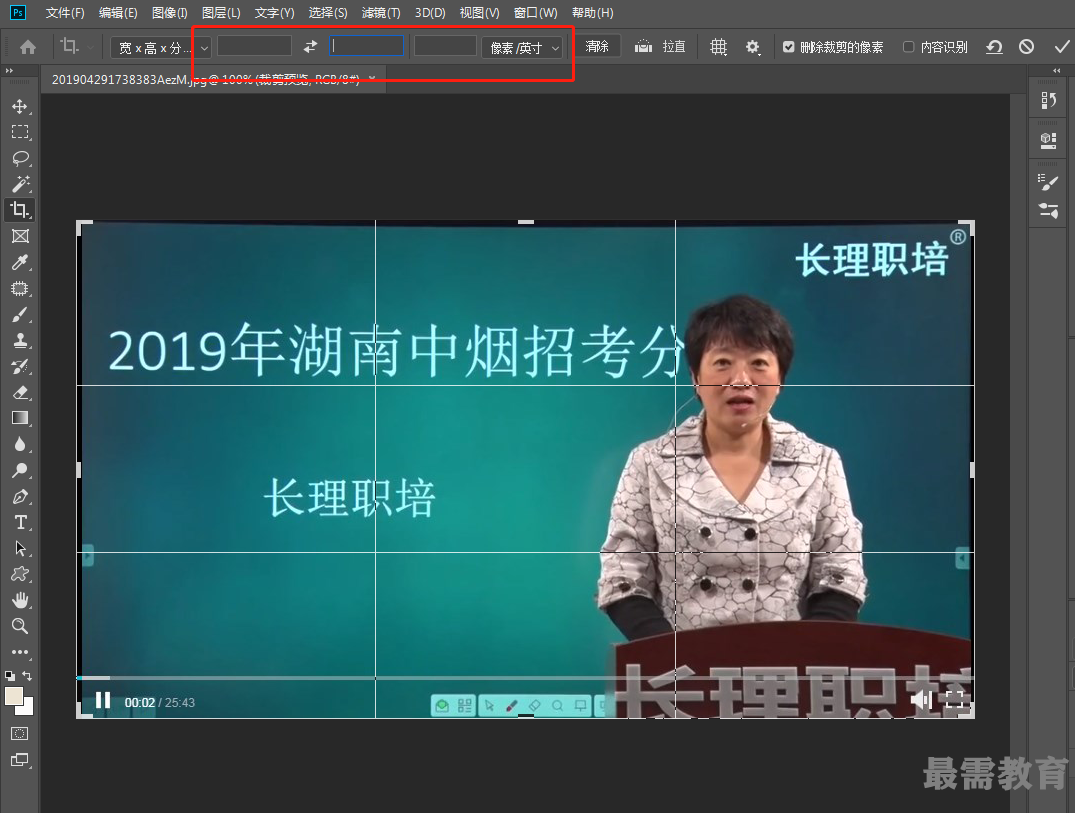Select the Brush tool

click(x=20, y=315)
